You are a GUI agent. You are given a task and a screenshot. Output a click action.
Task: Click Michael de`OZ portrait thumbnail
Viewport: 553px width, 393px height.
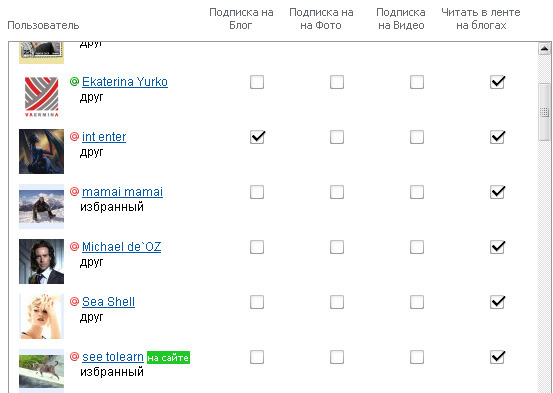click(41, 261)
